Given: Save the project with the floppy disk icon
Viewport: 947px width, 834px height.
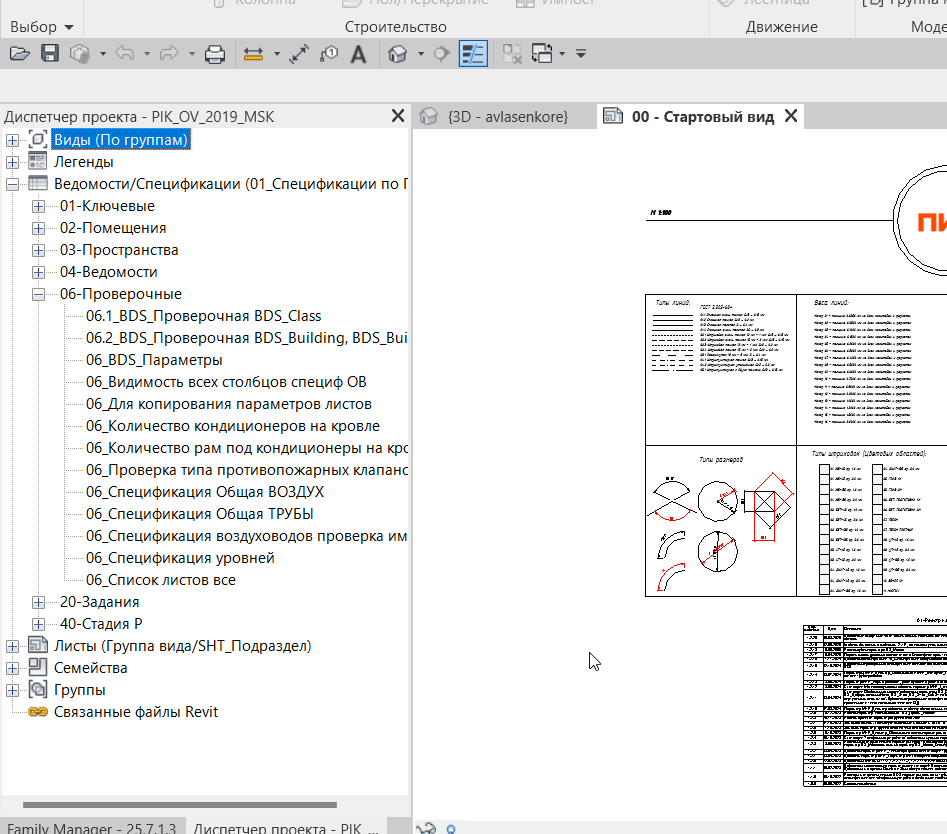Looking at the screenshot, I should (x=50, y=54).
